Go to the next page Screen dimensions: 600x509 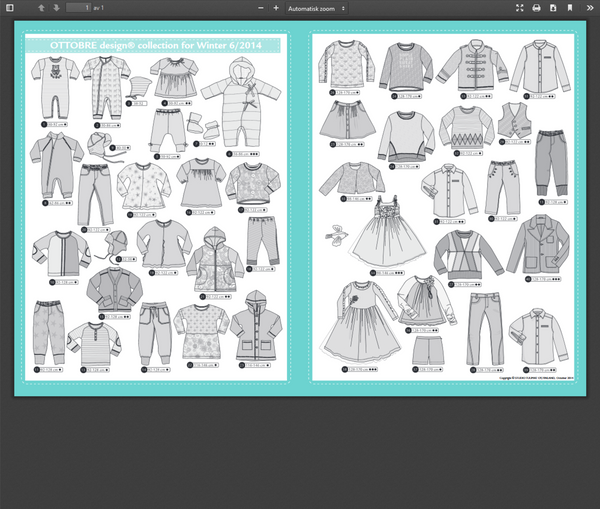pos(56,8)
